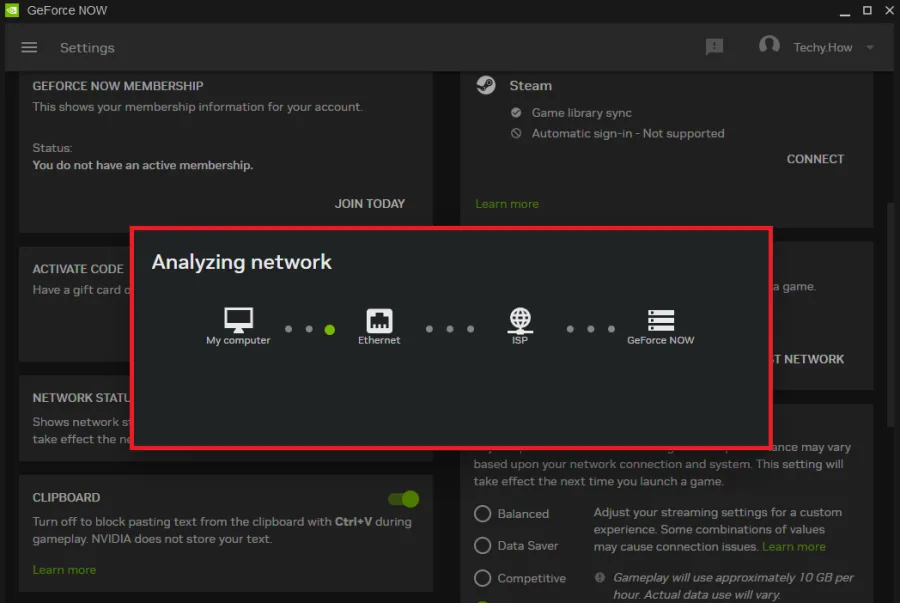Image resolution: width=900 pixels, height=603 pixels.
Task: Click the vertical scrollbar on the right
Action: click(891, 314)
